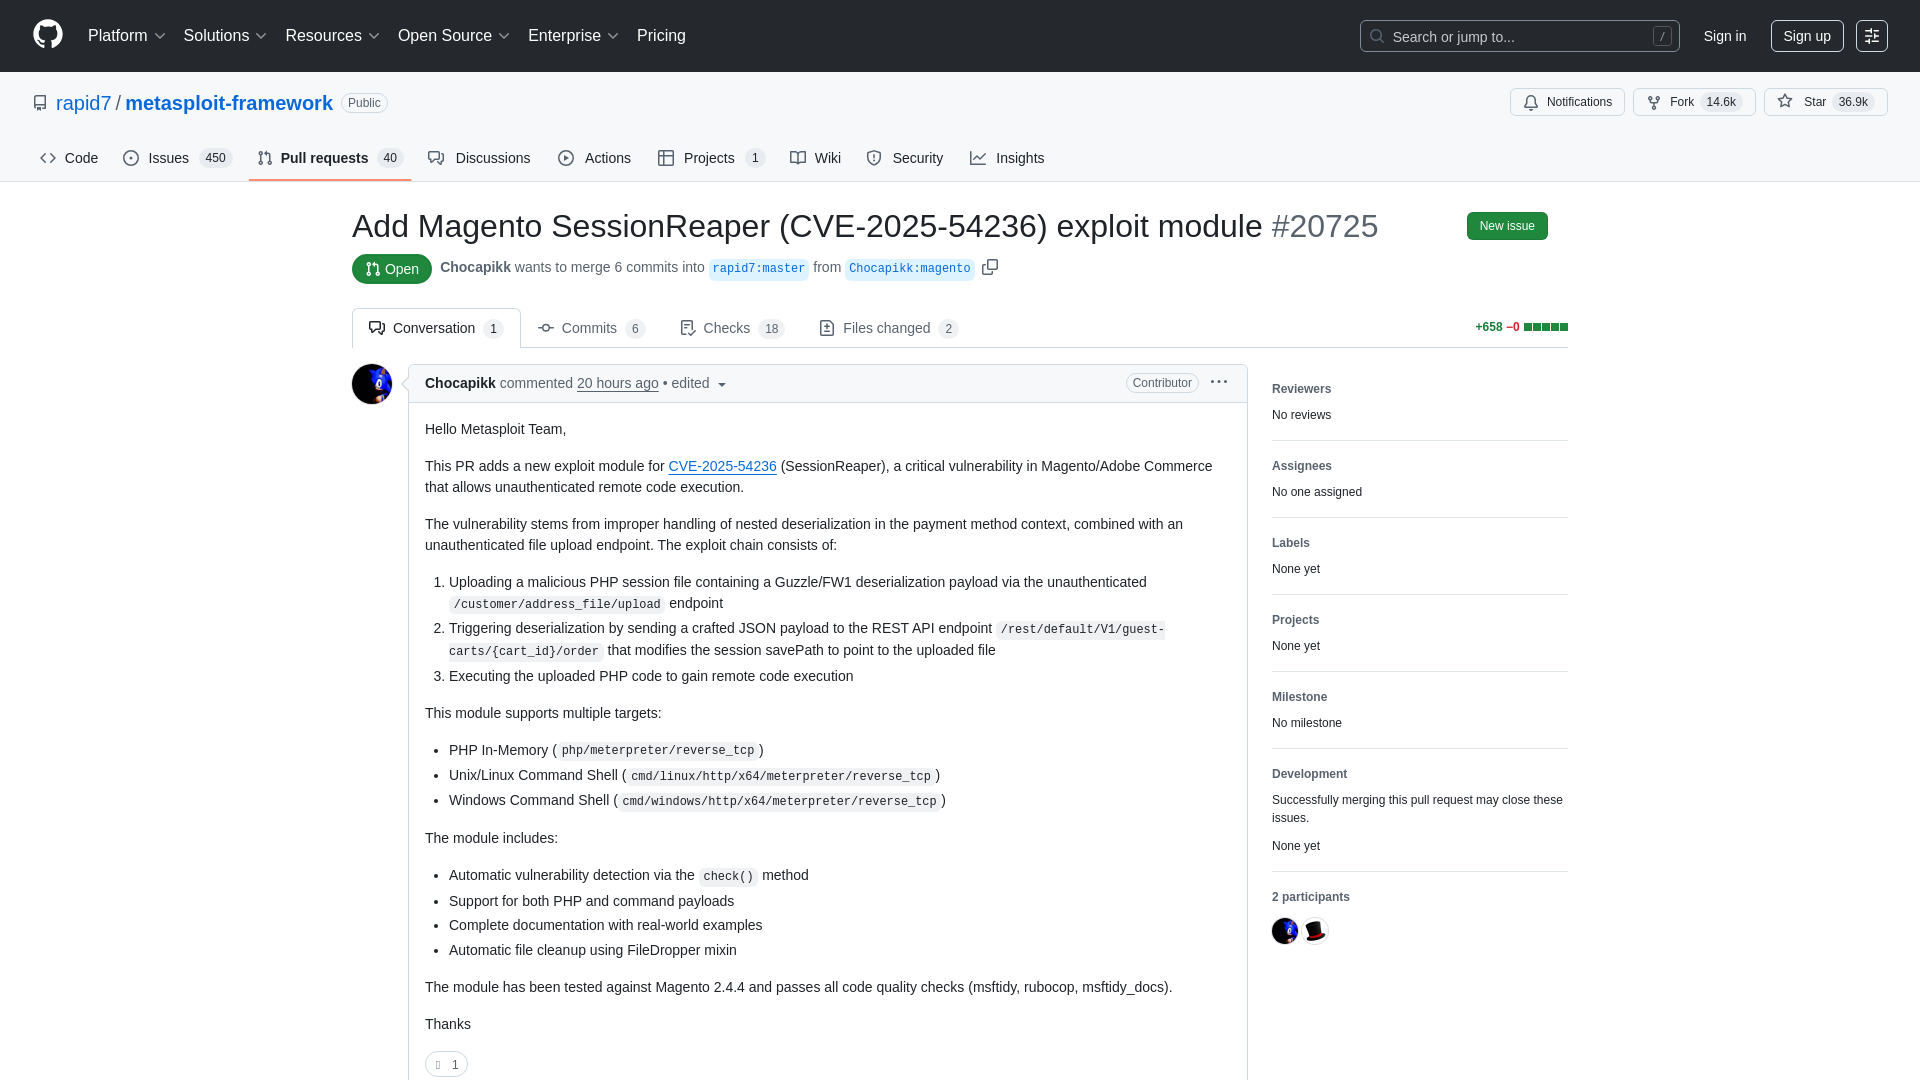The image size is (1920, 1080).
Task: Expand the Open Source navigation dropdown
Action: pyautogui.click(x=453, y=36)
